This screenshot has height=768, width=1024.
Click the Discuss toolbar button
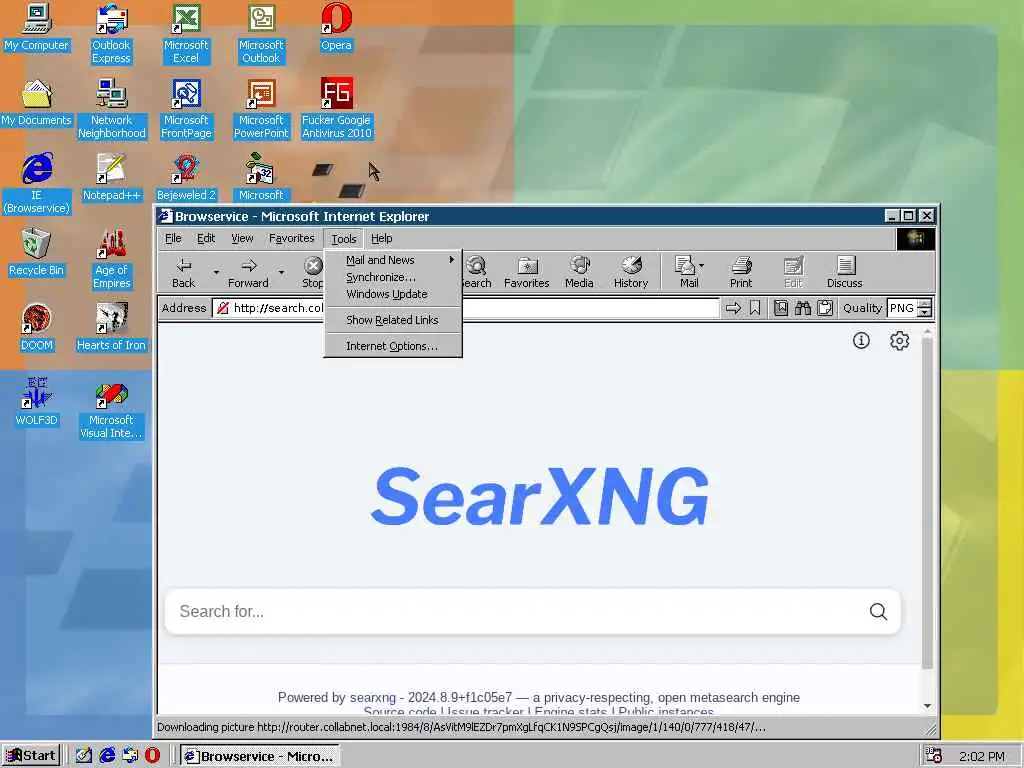click(x=844, y=272)
